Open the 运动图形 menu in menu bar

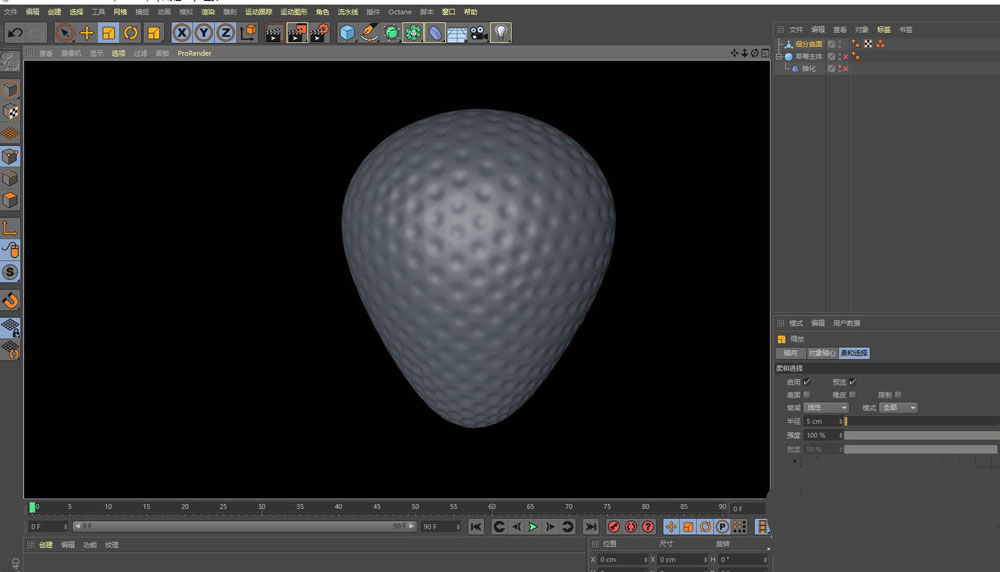tap(294, 12)
